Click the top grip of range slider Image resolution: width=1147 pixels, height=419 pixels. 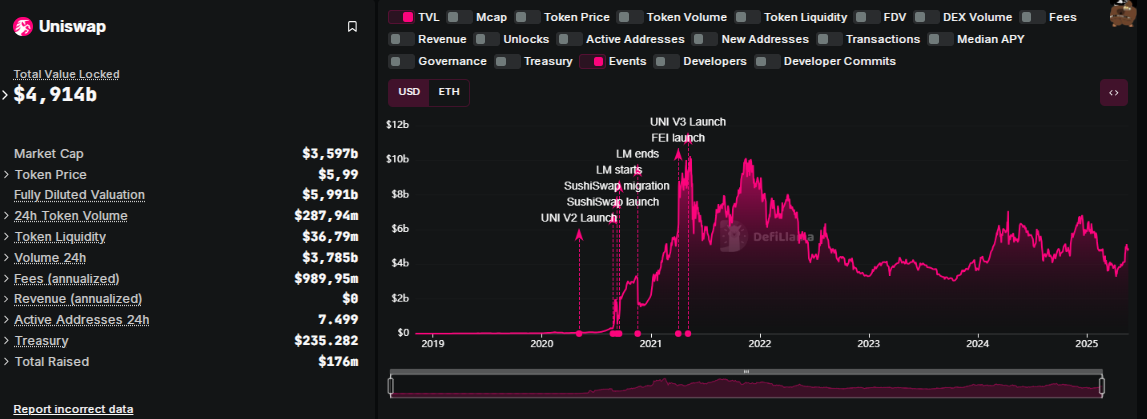click(x=746, y=372)
